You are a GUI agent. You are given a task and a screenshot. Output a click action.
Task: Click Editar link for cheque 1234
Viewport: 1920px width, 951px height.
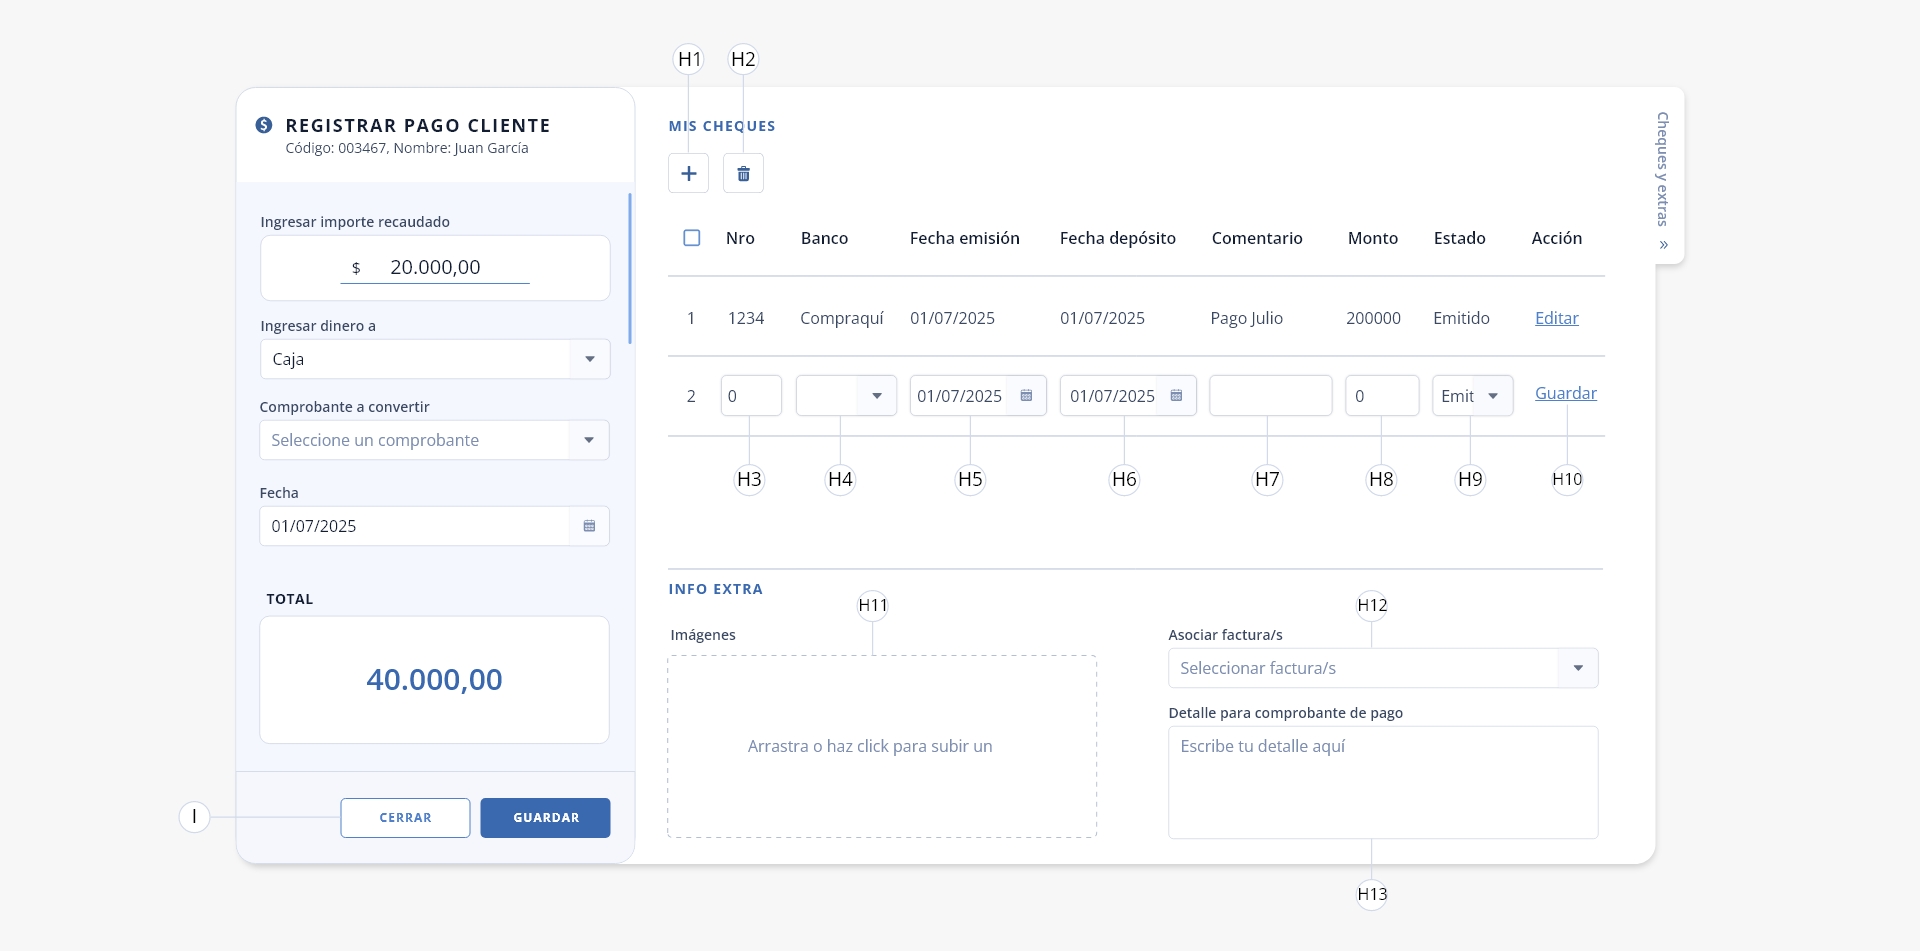pyautogui.click(x=1556, y=318)
